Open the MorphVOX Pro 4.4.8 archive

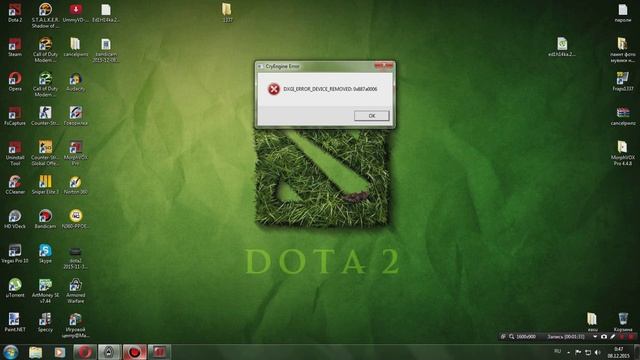point(622,153)
